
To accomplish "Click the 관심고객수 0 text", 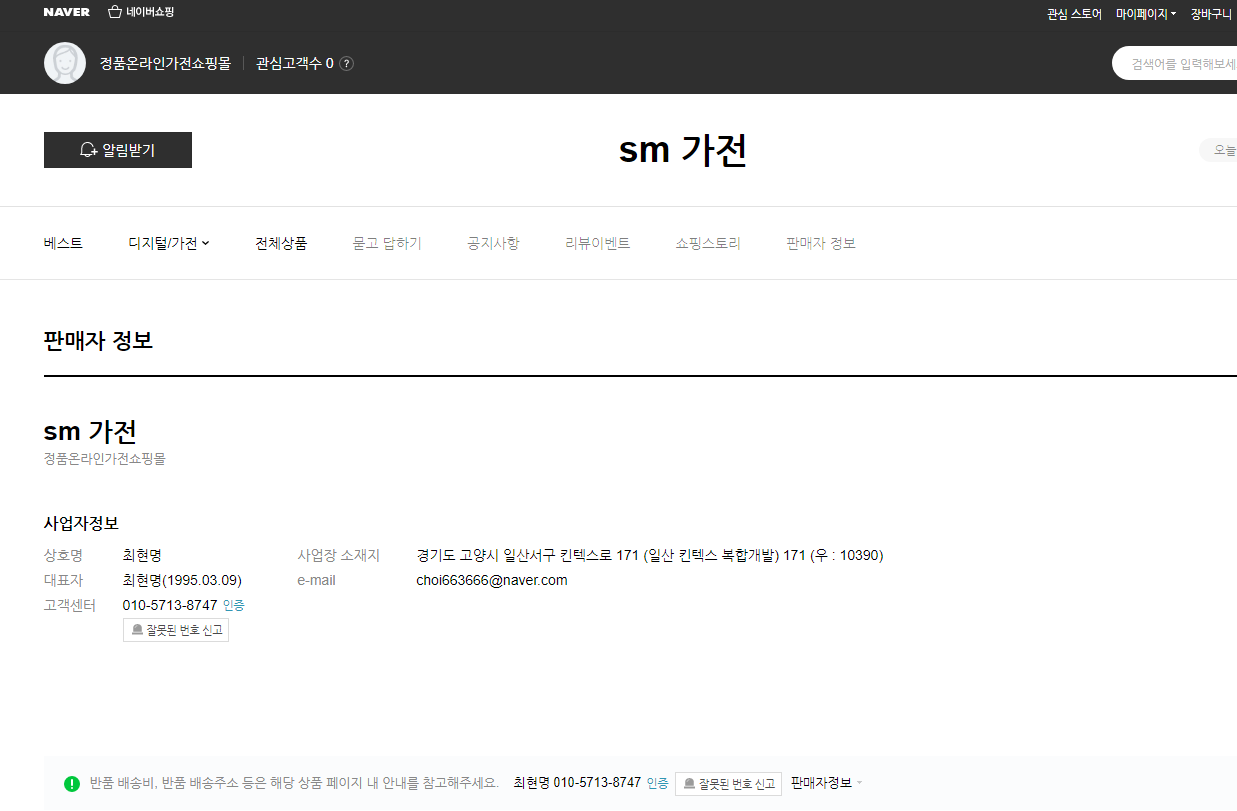I will [295, 63].
